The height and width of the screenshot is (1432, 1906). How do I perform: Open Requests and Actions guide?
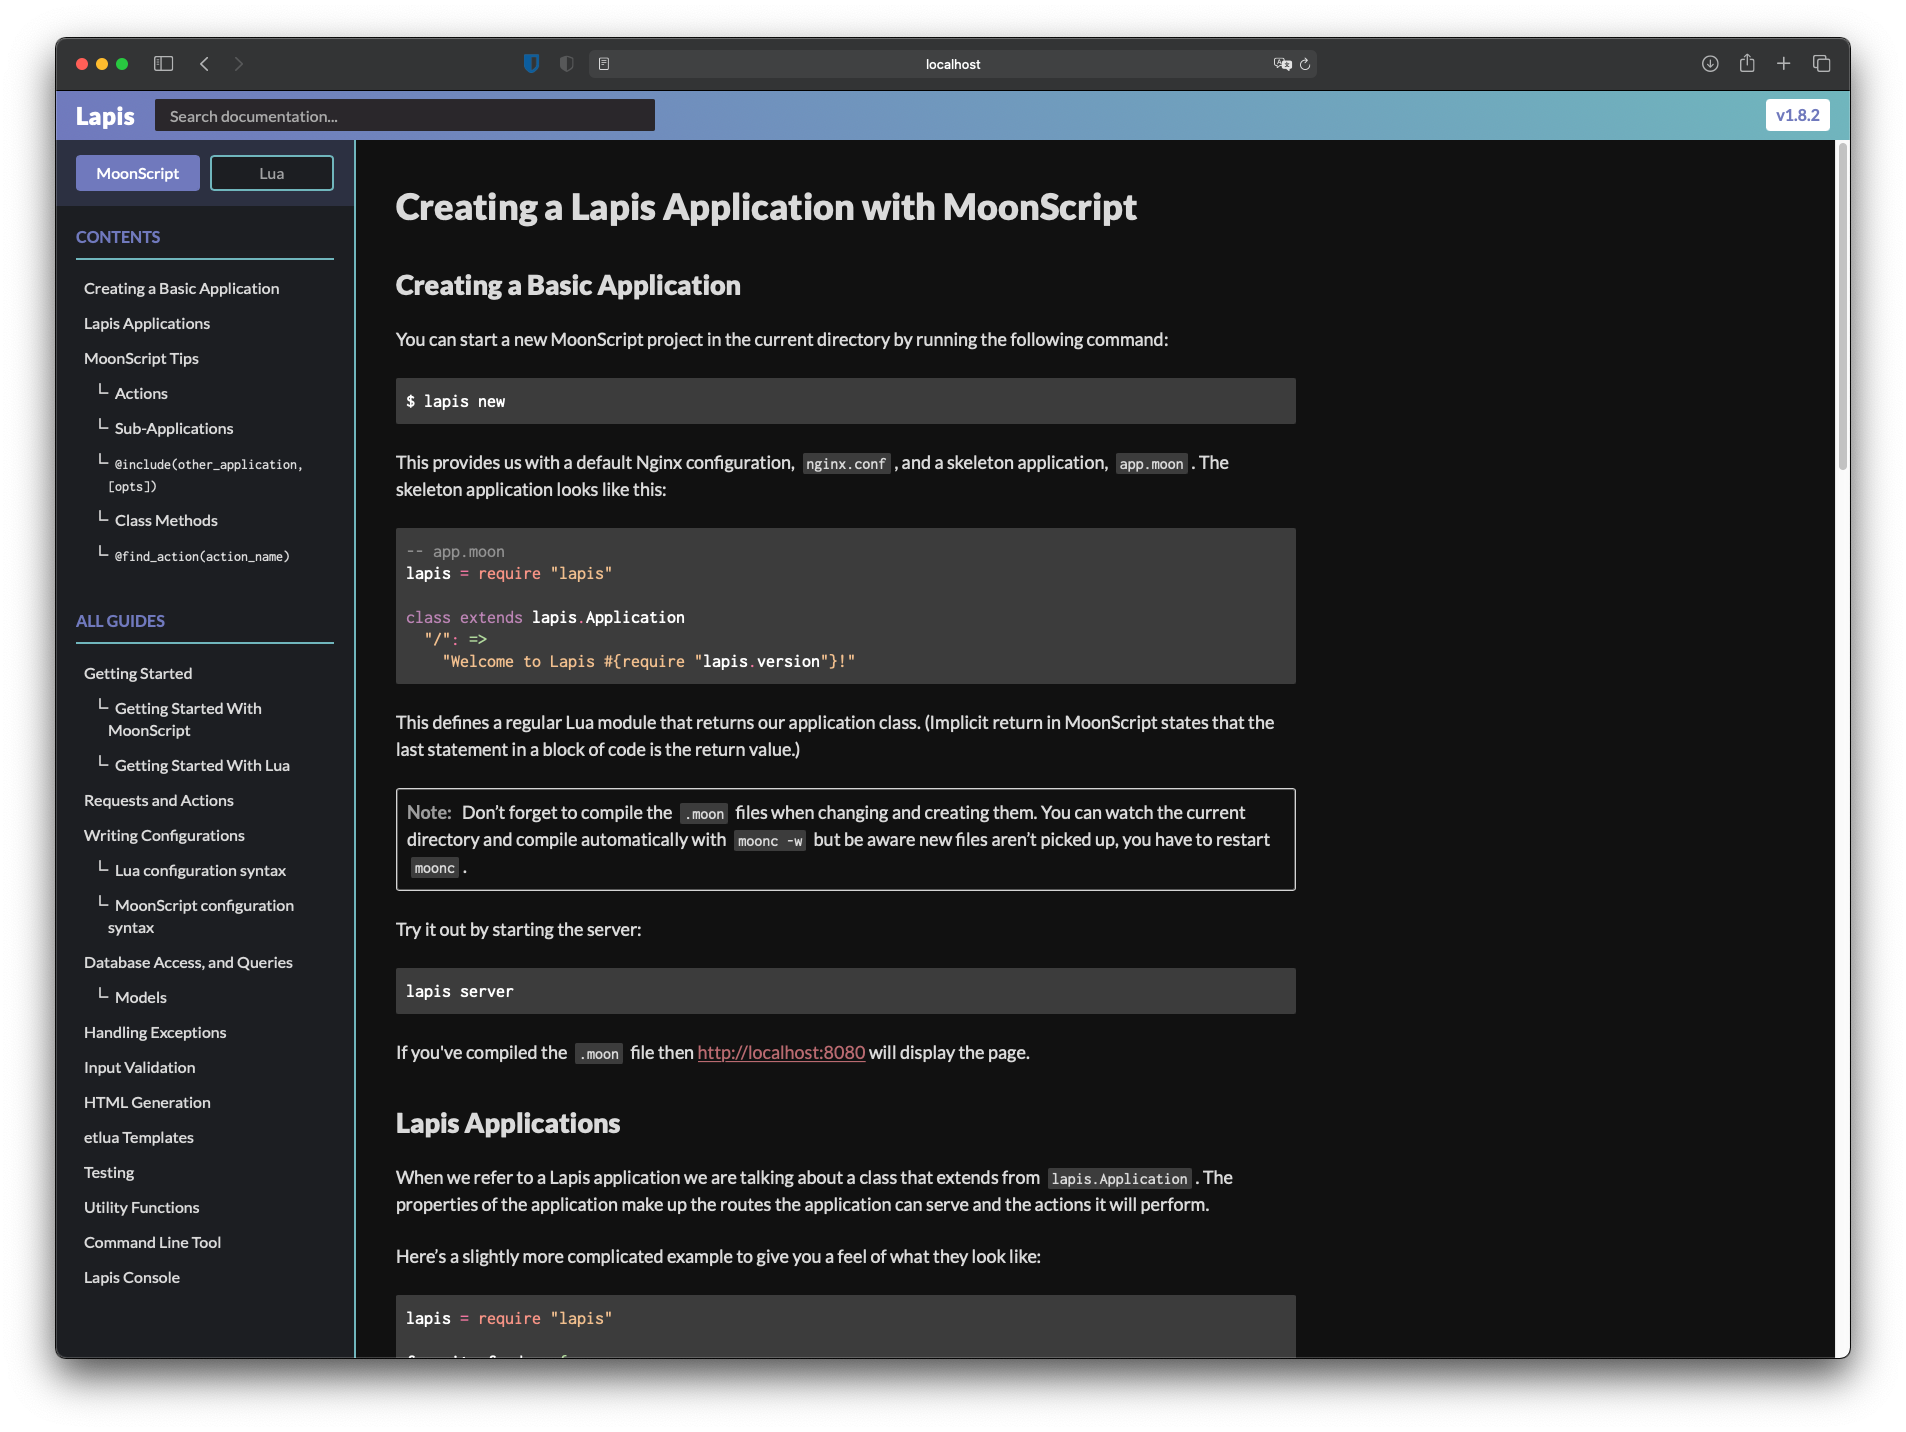tap(159, 800)
